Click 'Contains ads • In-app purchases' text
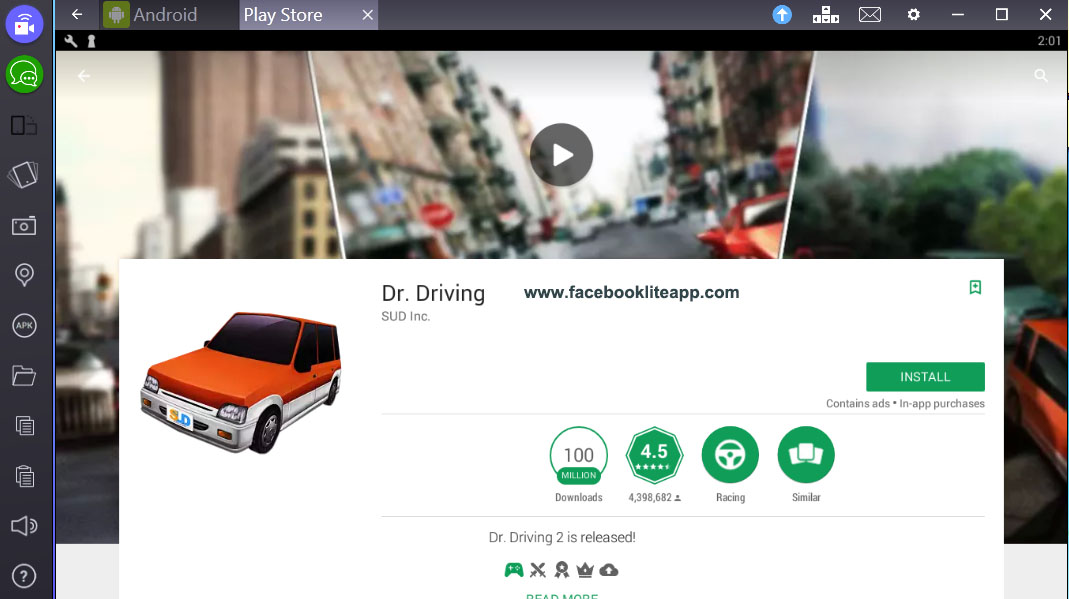The image size is (1069, 599). click(905, 403)
